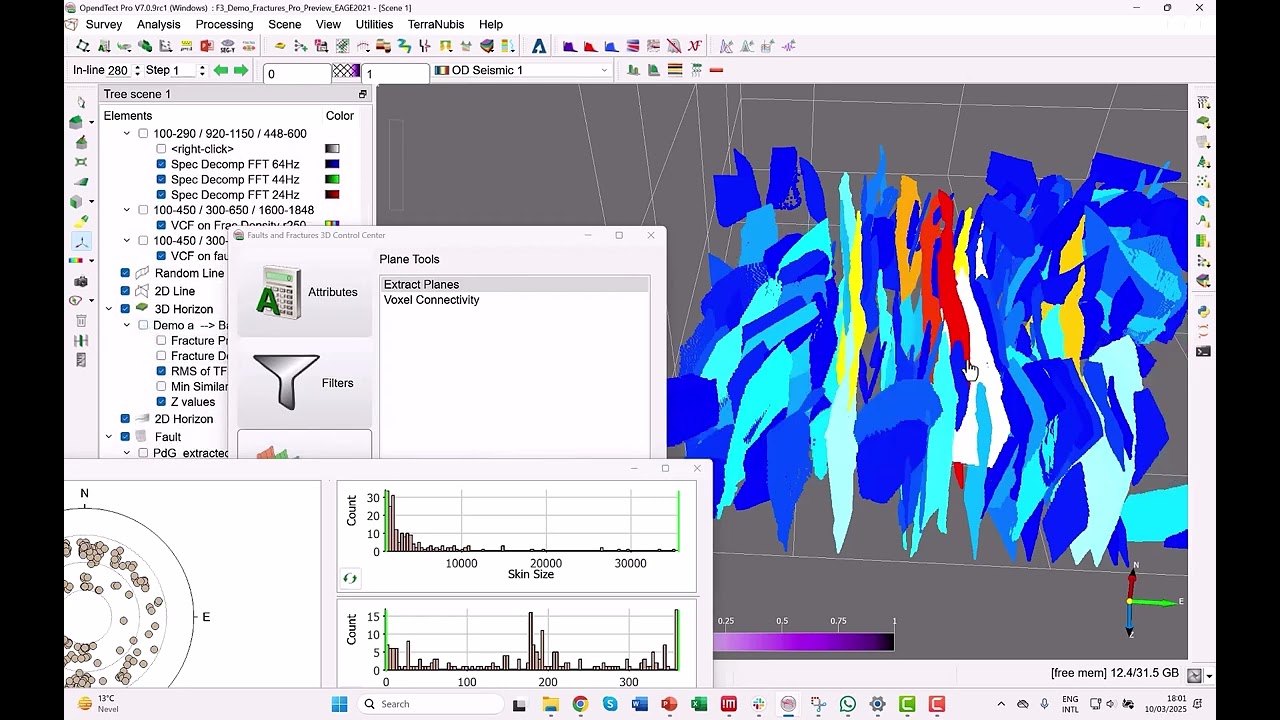Click the green refresh icon beside Skin Size histogram
The image size is (1280, 720).
(x=349, y=578)
